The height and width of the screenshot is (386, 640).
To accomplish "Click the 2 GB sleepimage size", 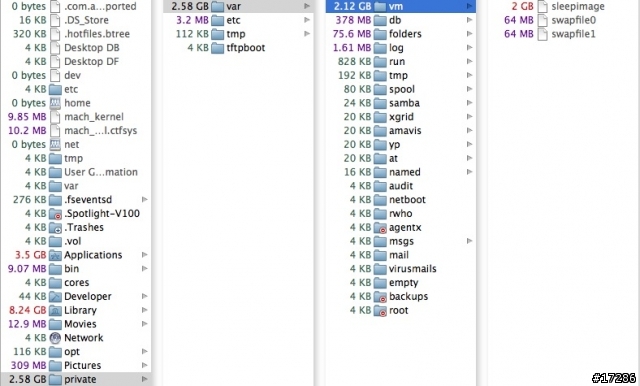I will pyautogui.click(x=522, y=7).
